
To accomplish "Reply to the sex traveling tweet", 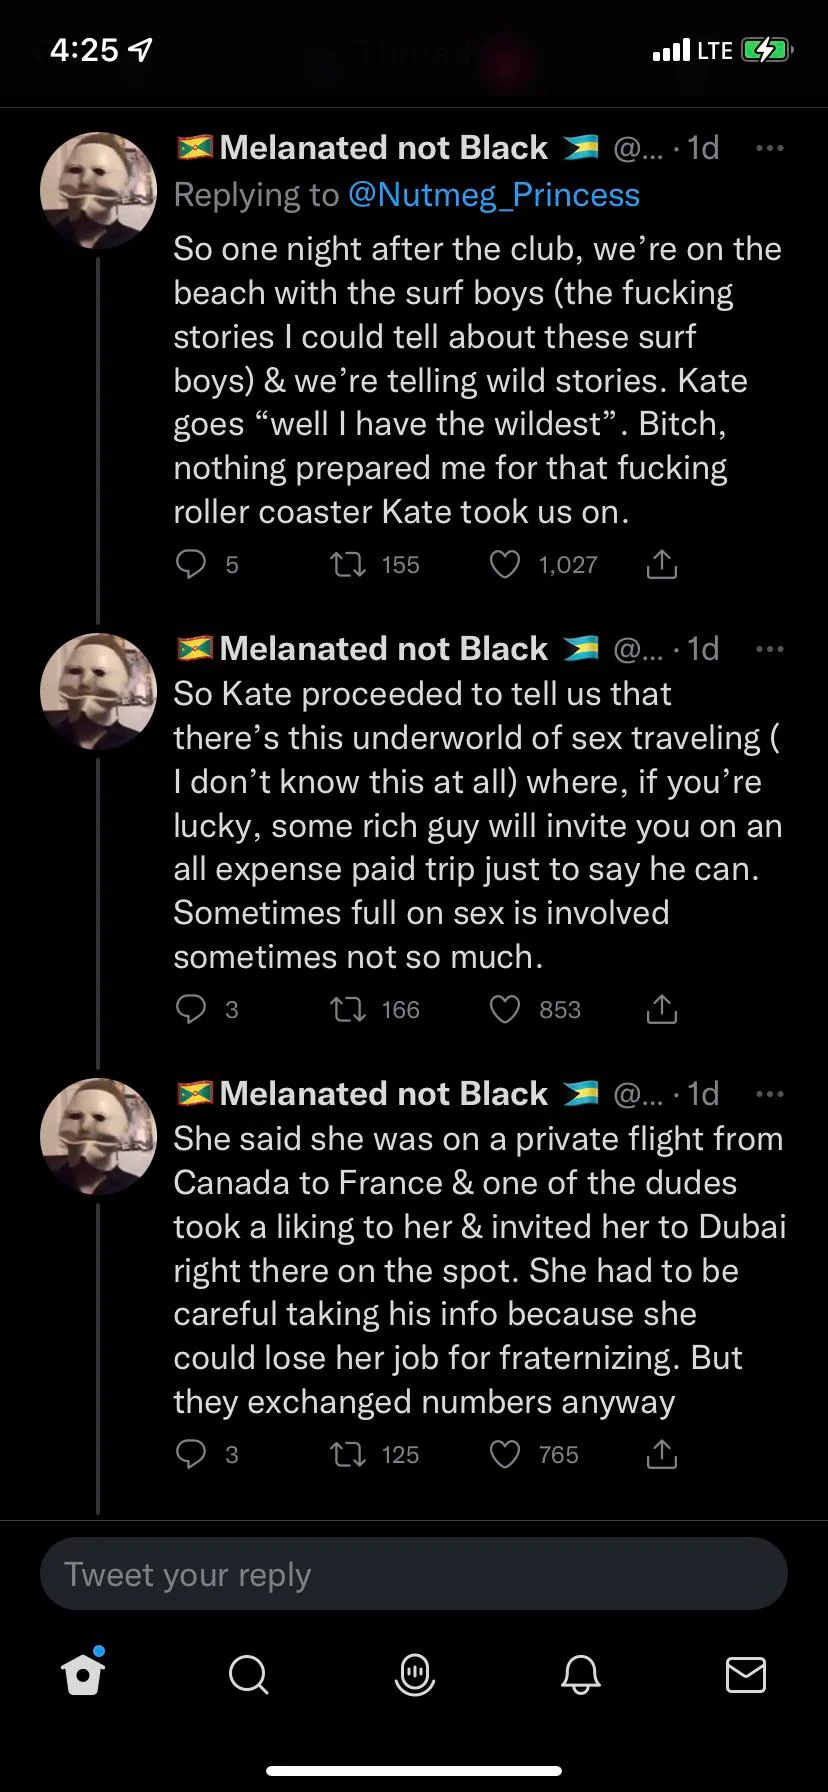I will 190,1010.
